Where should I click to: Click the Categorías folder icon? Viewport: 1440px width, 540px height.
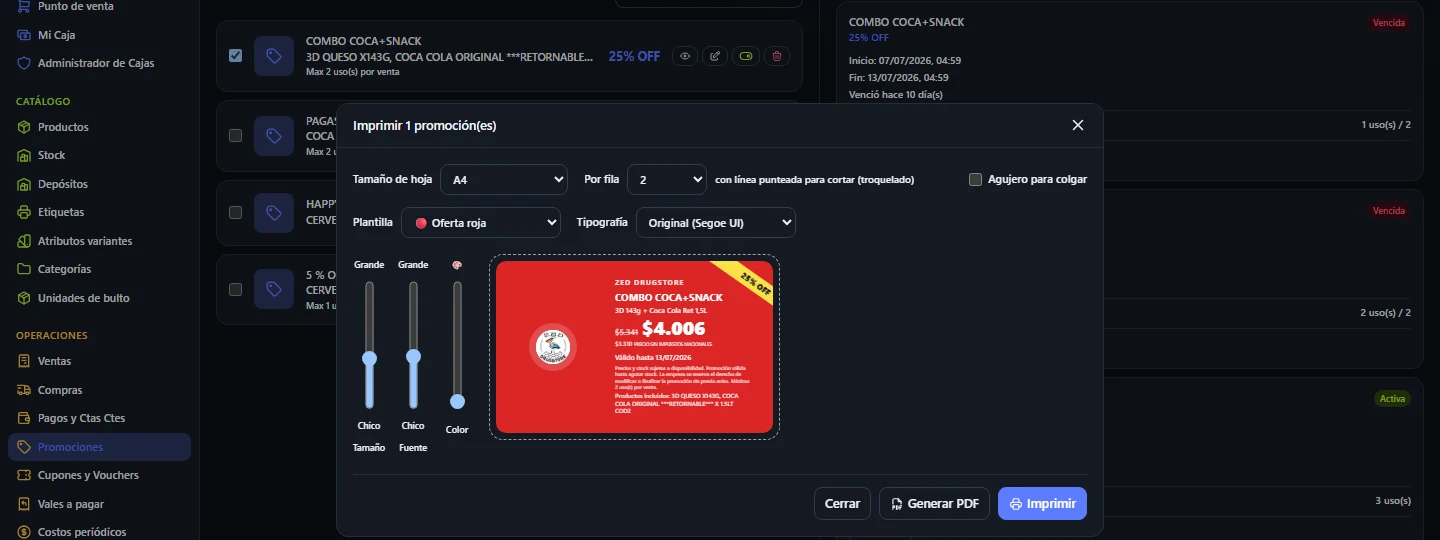point(24,269)
